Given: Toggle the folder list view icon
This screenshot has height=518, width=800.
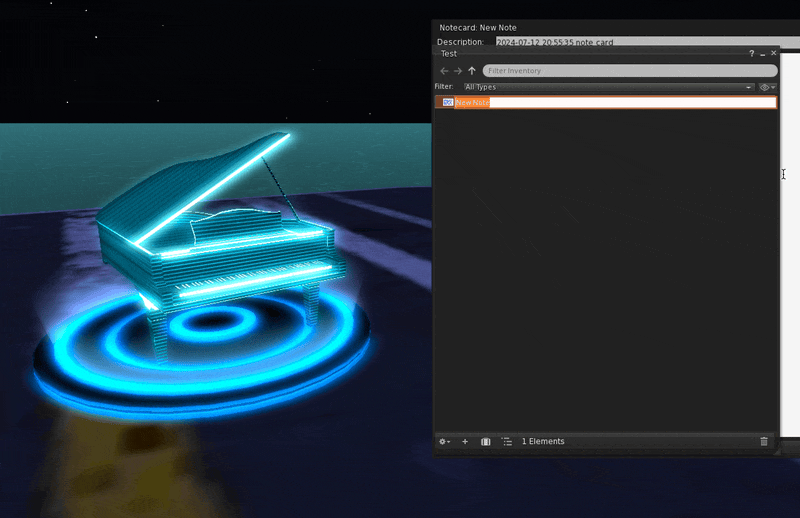Looking at the screenshot, I should coord(507,442).
